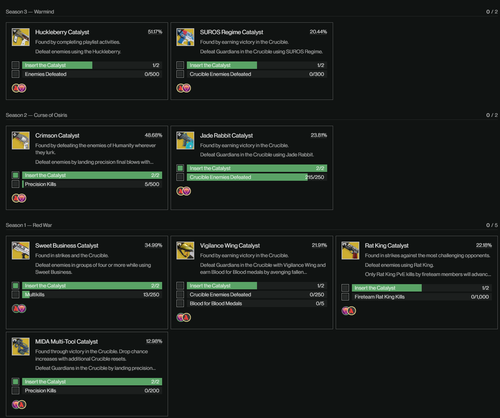Click Rat King Insert the Catalyst progress bar
The width and height of the screenshot is (500, 418).
pyautogui.click(x=422, y=288)
